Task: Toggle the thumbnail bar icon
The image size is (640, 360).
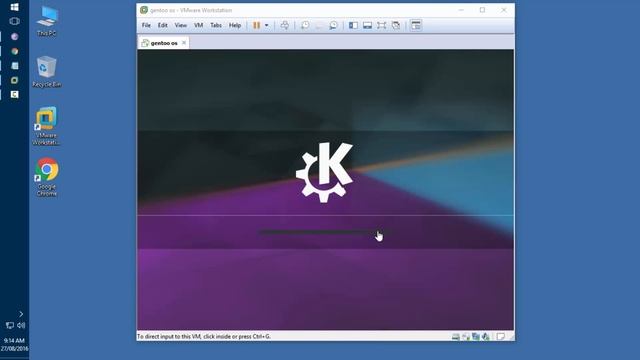Action: click(x=367, y=25)
